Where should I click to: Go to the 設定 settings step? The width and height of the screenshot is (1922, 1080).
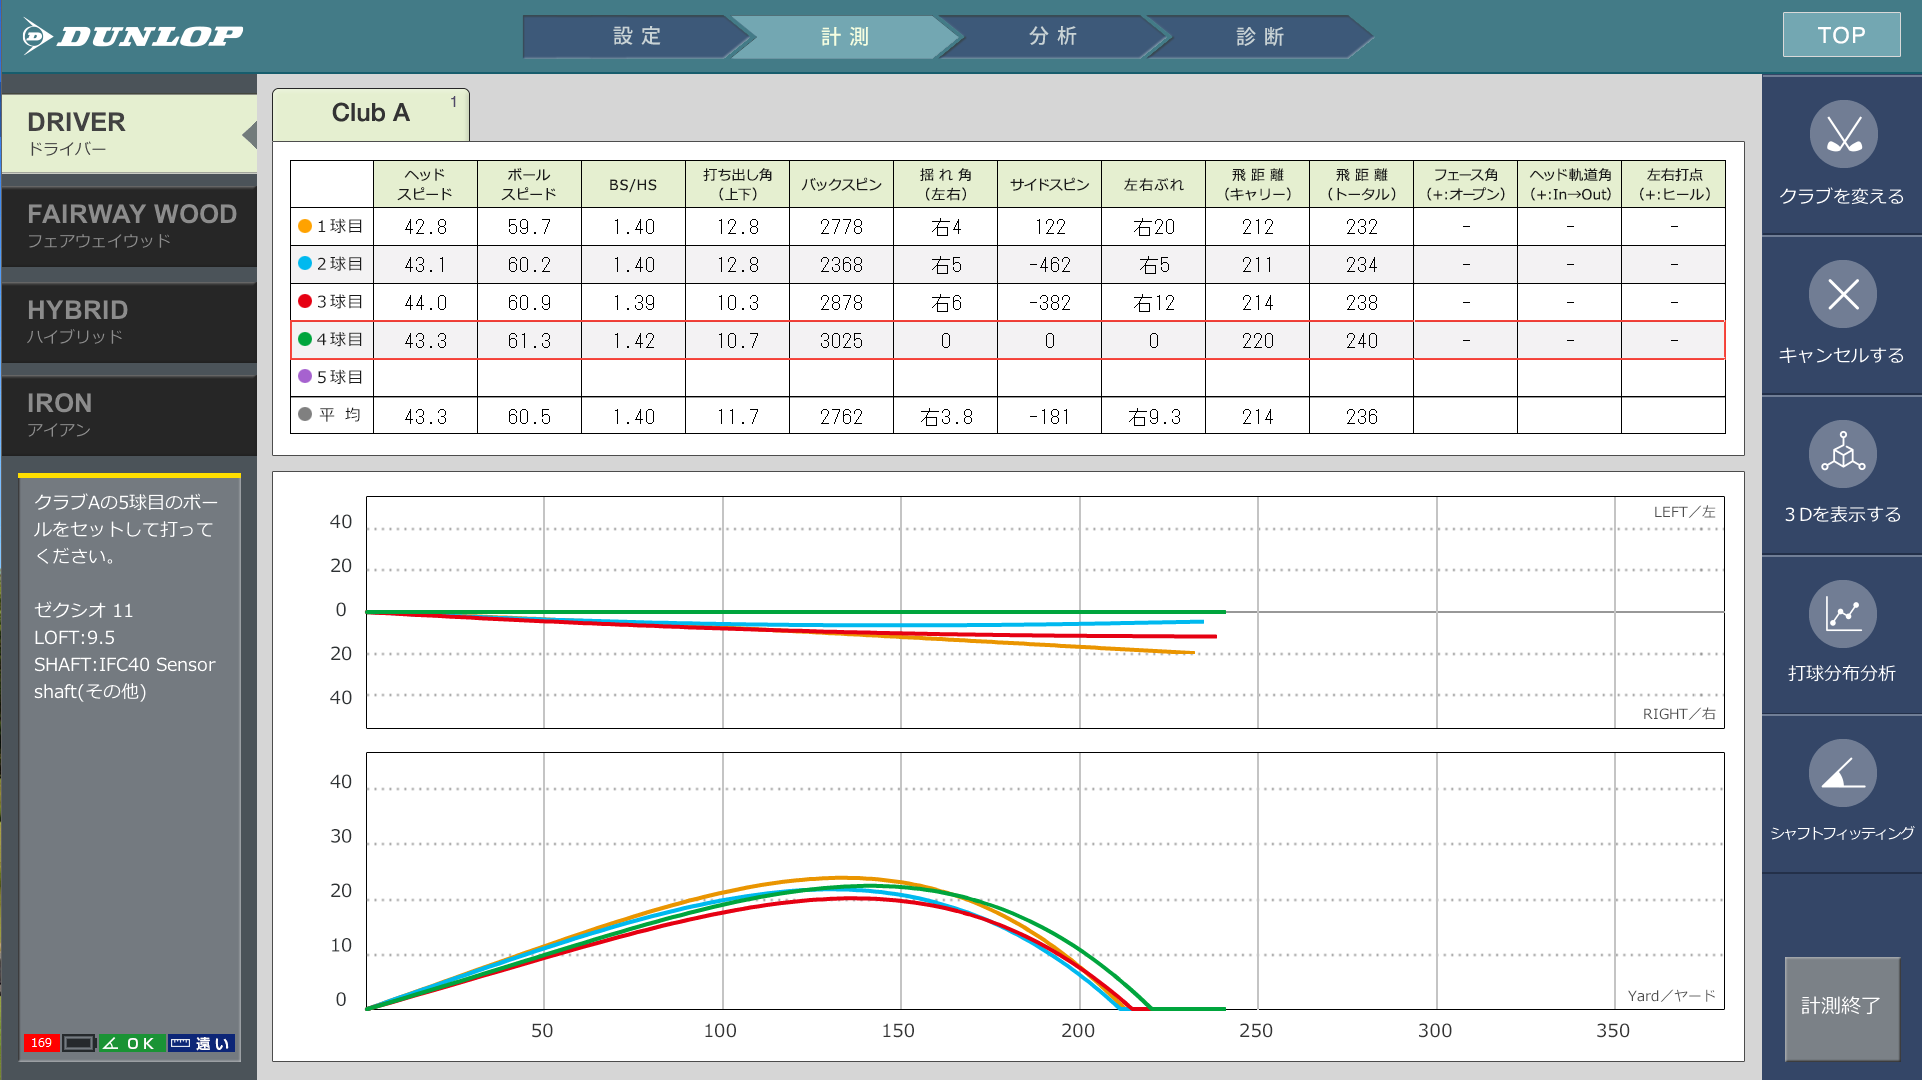pos(637,36)
